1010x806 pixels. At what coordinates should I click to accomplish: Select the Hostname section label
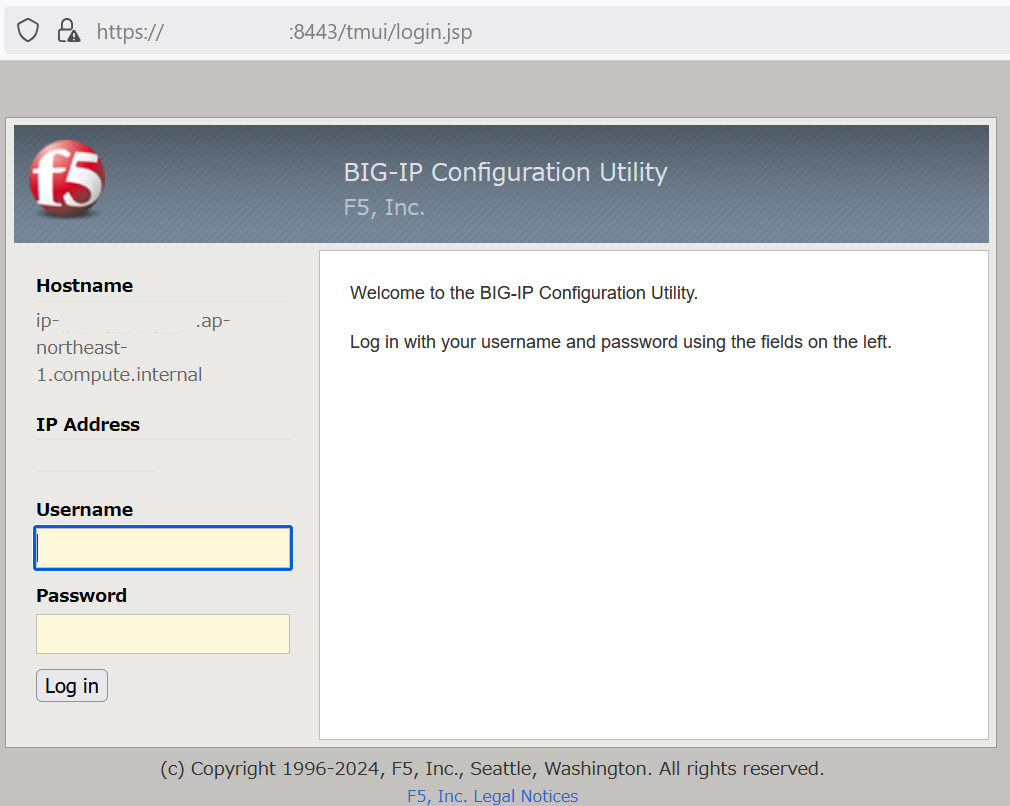pyautogui.click(x=84, y=285)
